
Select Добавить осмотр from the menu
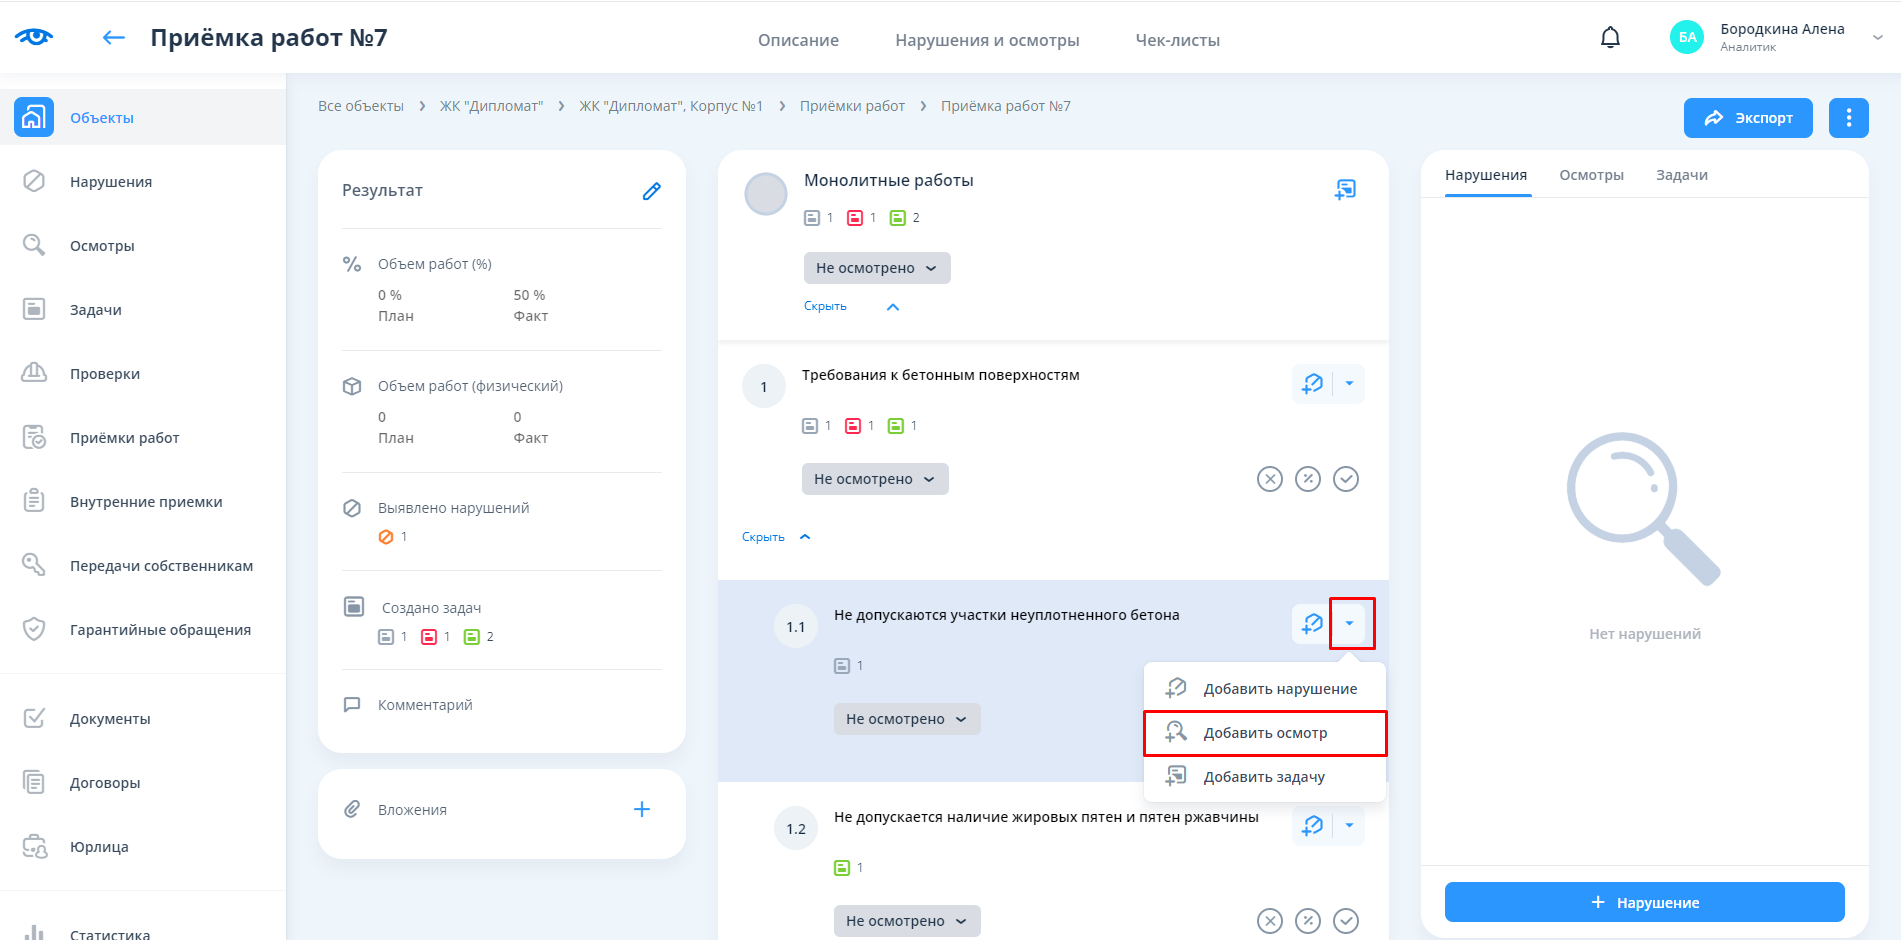tap(1264, 733)
